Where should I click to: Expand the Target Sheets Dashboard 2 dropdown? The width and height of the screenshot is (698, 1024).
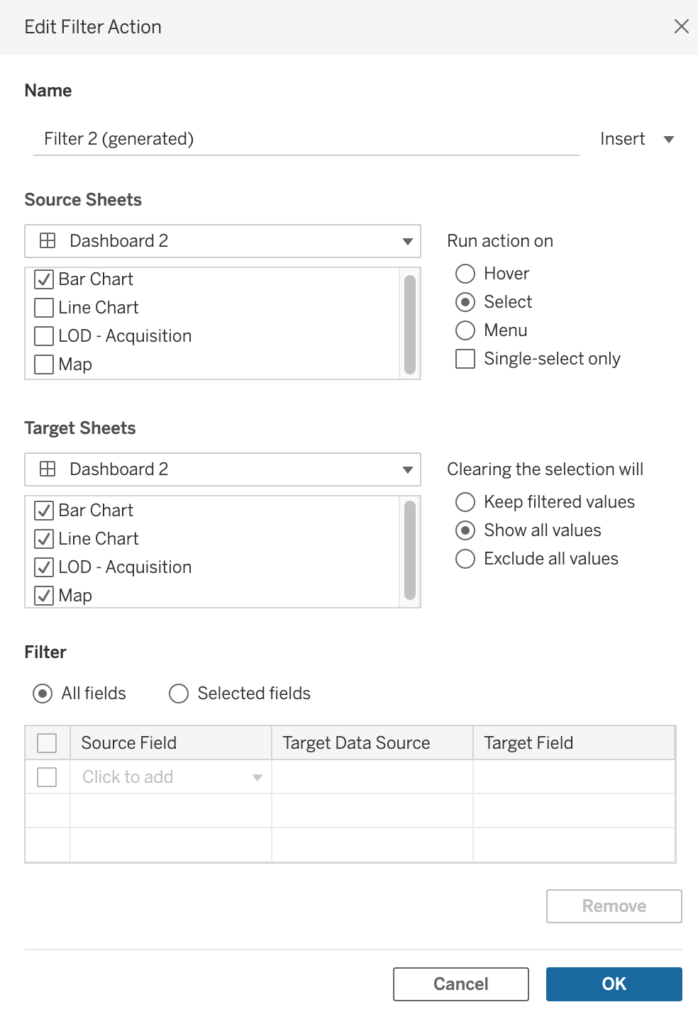pos(222,469)
